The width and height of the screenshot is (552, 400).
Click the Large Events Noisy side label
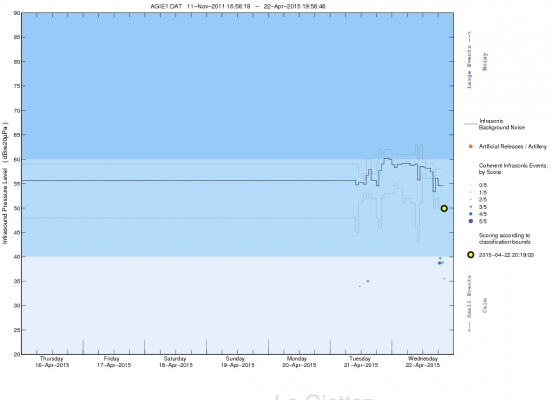point(477,61)
